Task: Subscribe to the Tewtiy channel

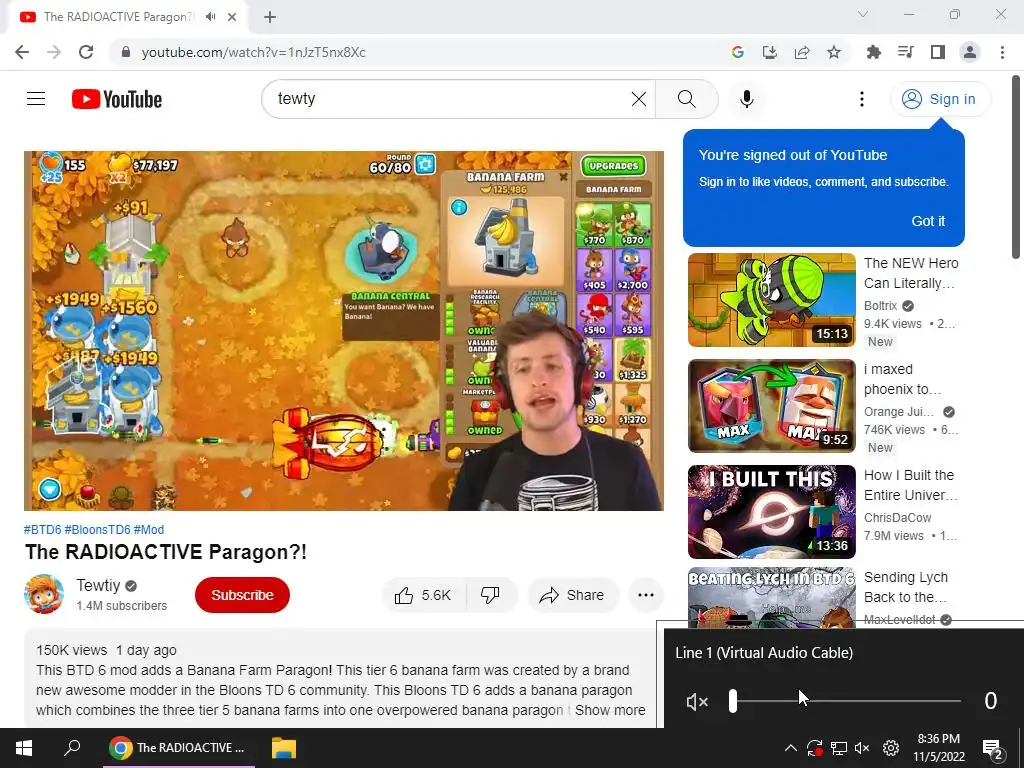Action: click(242, 595)
